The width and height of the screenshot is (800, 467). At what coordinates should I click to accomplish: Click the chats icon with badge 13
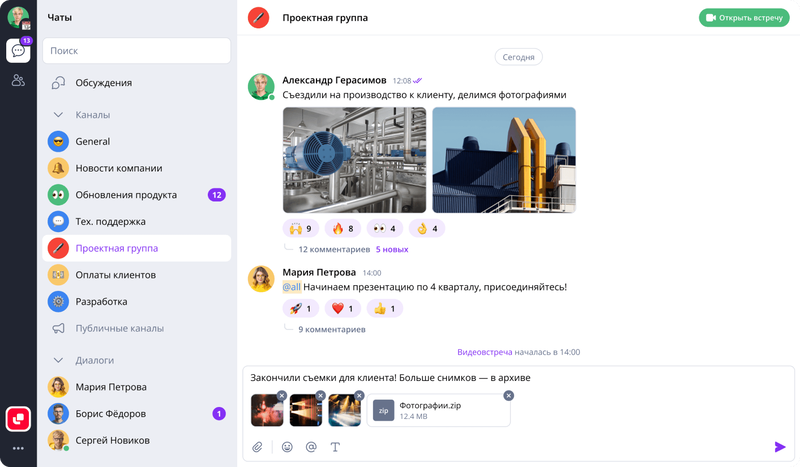[x=18, y=51]
